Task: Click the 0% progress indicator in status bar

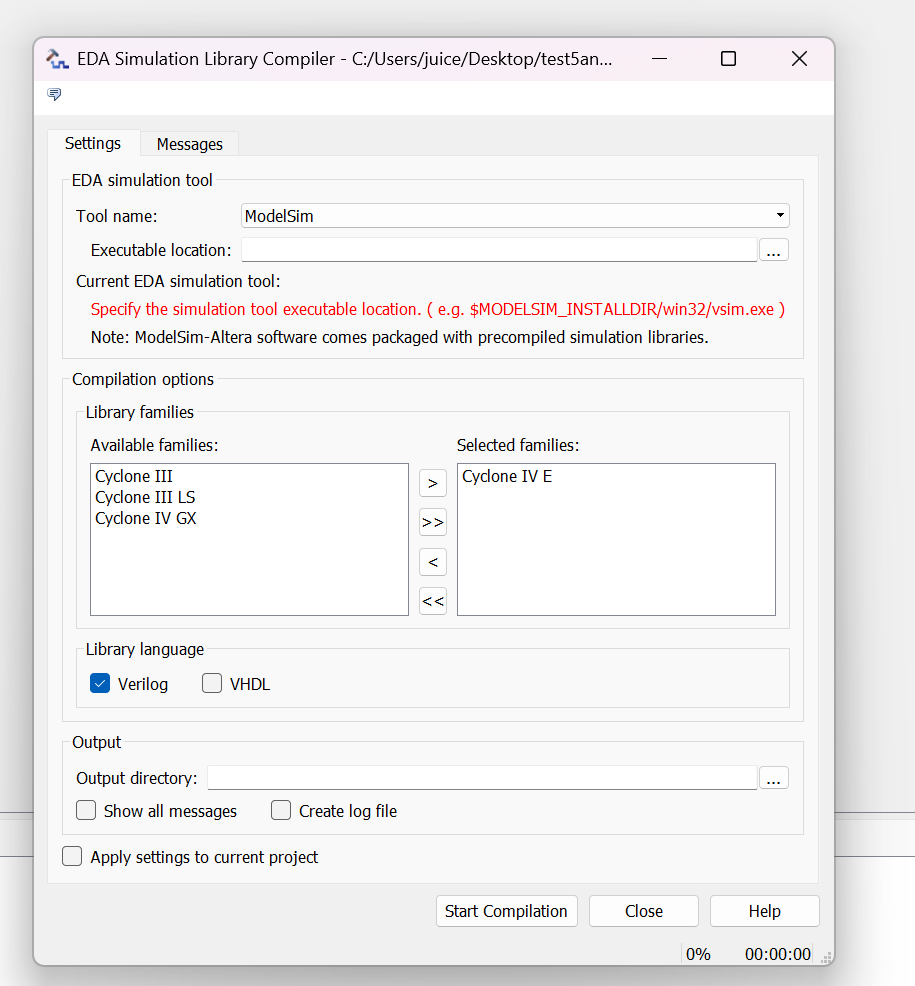Action: (698, 954)
